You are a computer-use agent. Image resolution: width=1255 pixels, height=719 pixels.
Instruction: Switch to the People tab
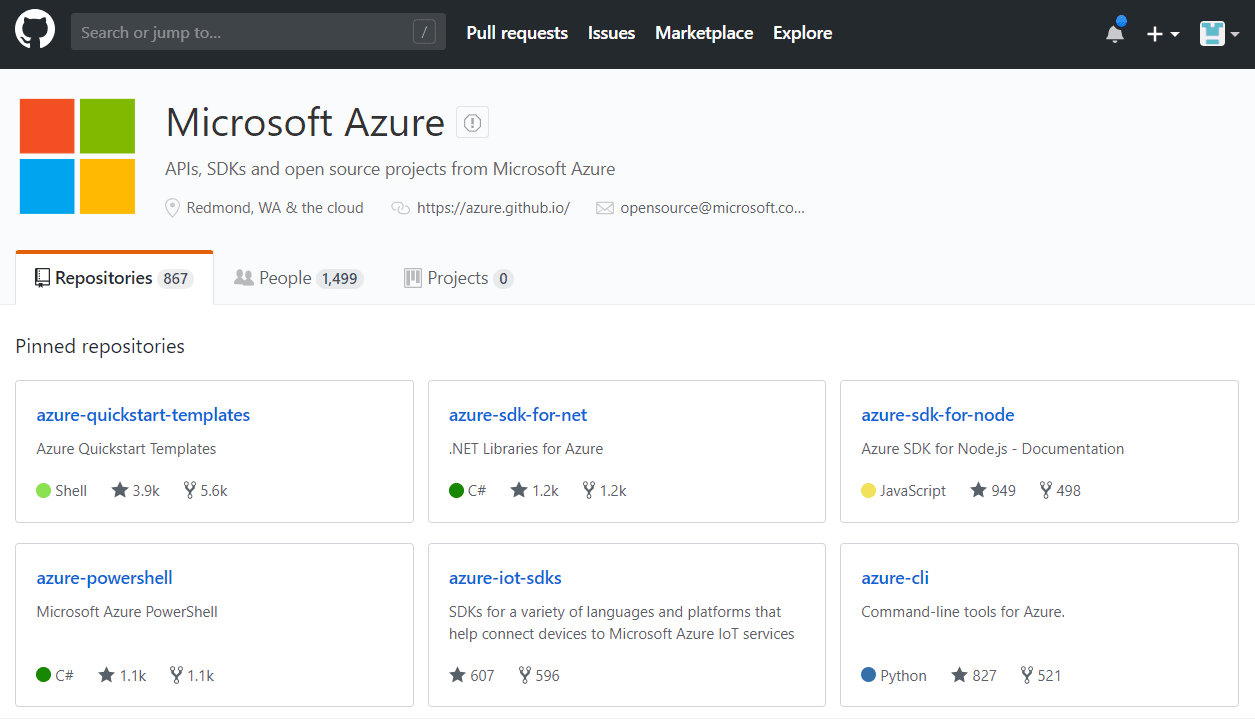tap(298, 278)
